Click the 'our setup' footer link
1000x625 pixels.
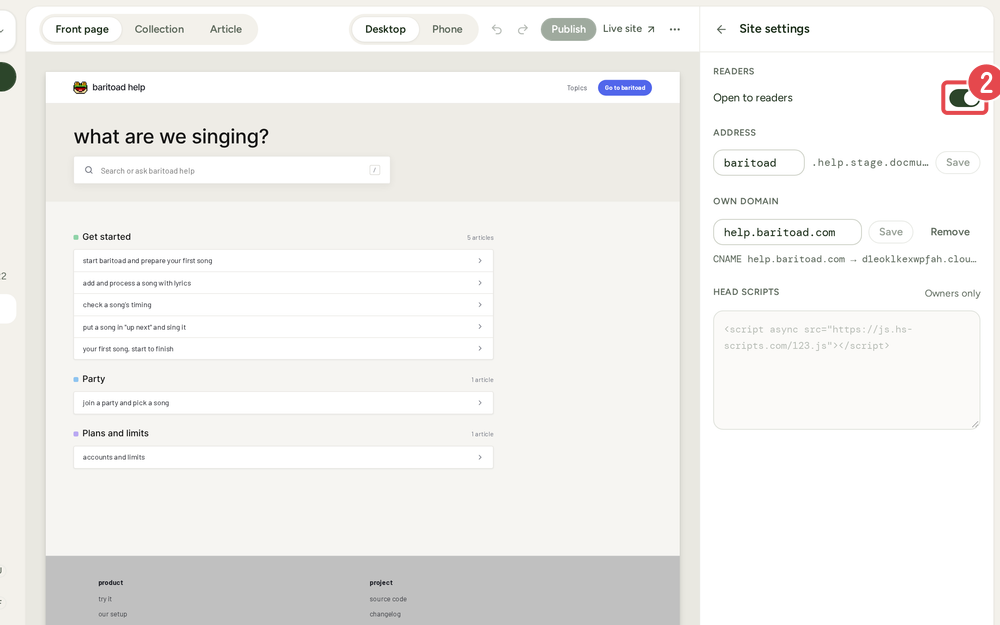(x=112, y=614)
